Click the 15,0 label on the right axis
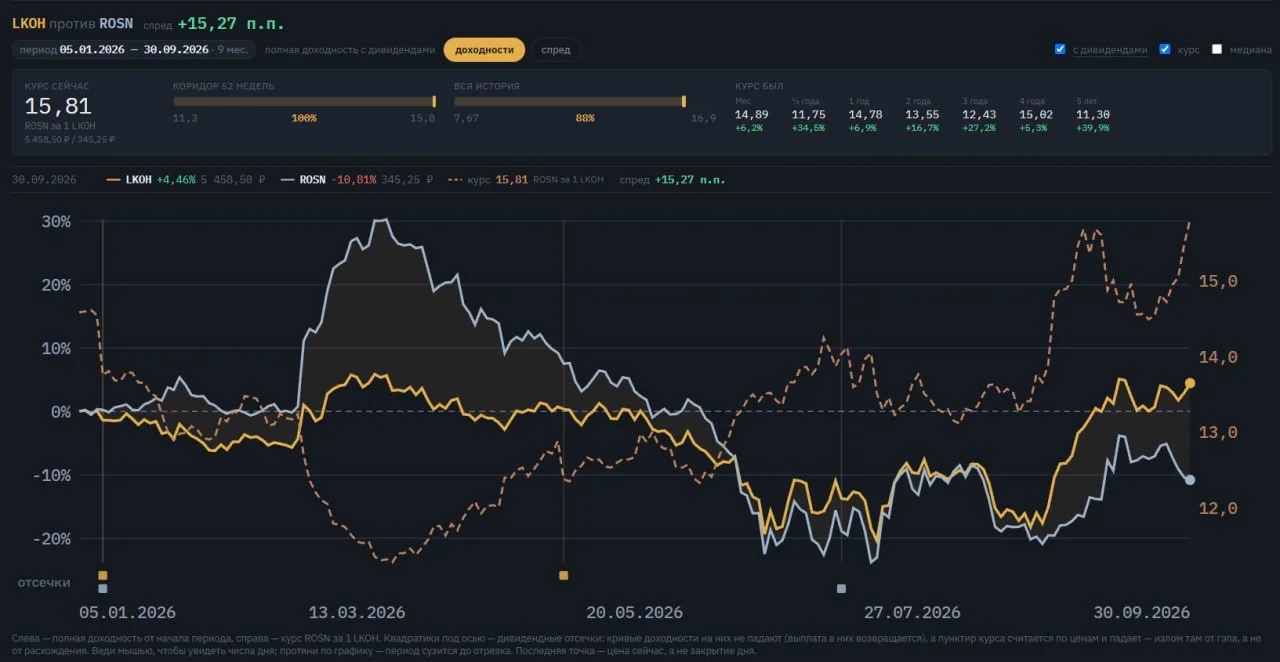This screenshot has width=1280, height=662. [1218, 281]
